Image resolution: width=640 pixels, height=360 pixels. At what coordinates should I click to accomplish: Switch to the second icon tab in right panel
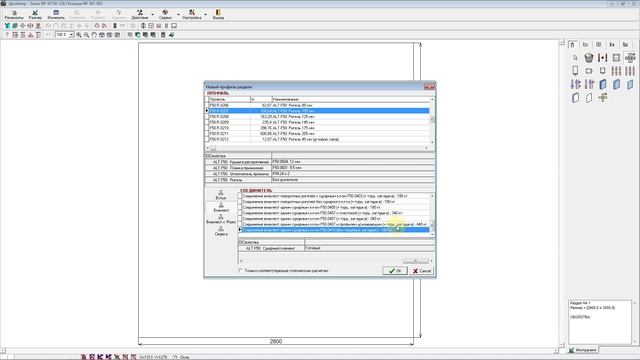point(585,44)
